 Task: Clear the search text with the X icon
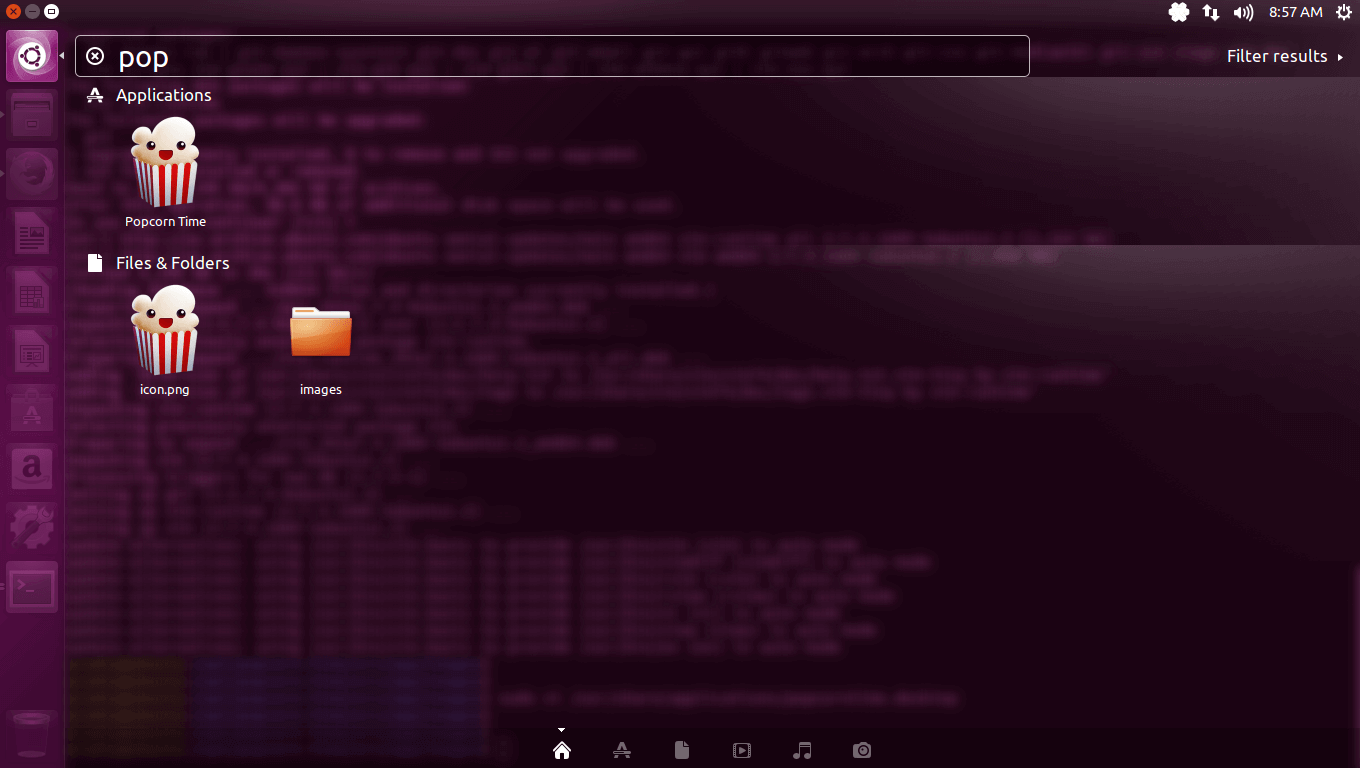95,56
